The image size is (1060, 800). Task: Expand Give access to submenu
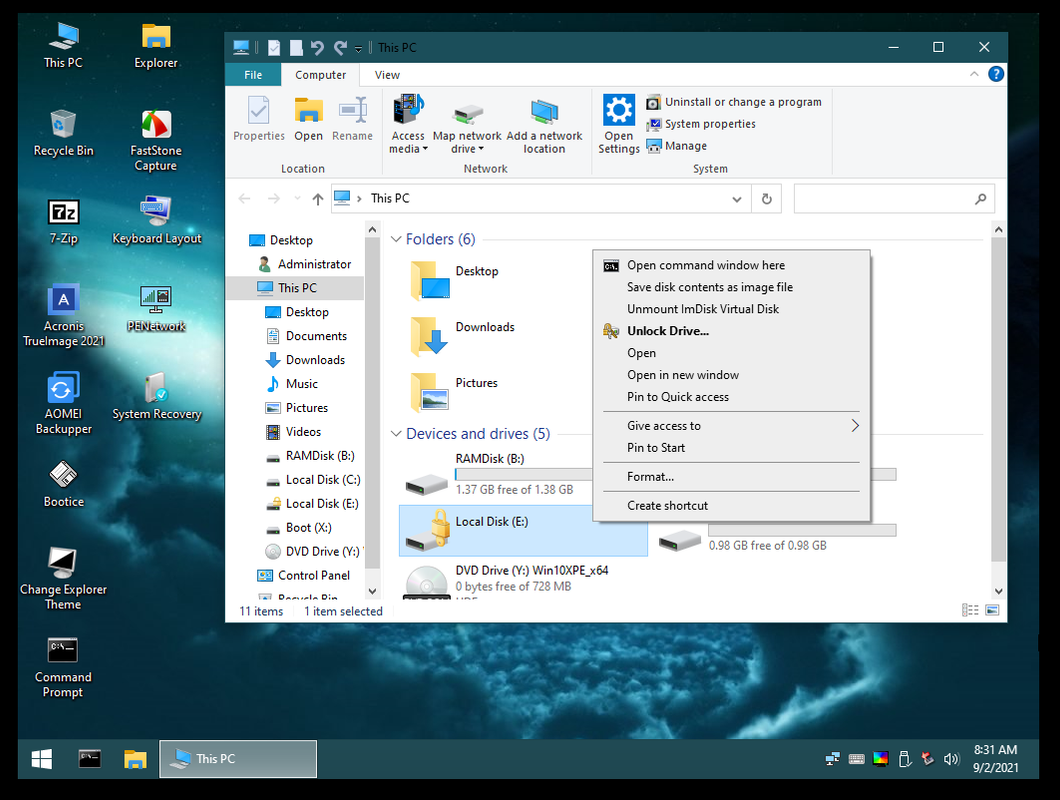[731, 425]
